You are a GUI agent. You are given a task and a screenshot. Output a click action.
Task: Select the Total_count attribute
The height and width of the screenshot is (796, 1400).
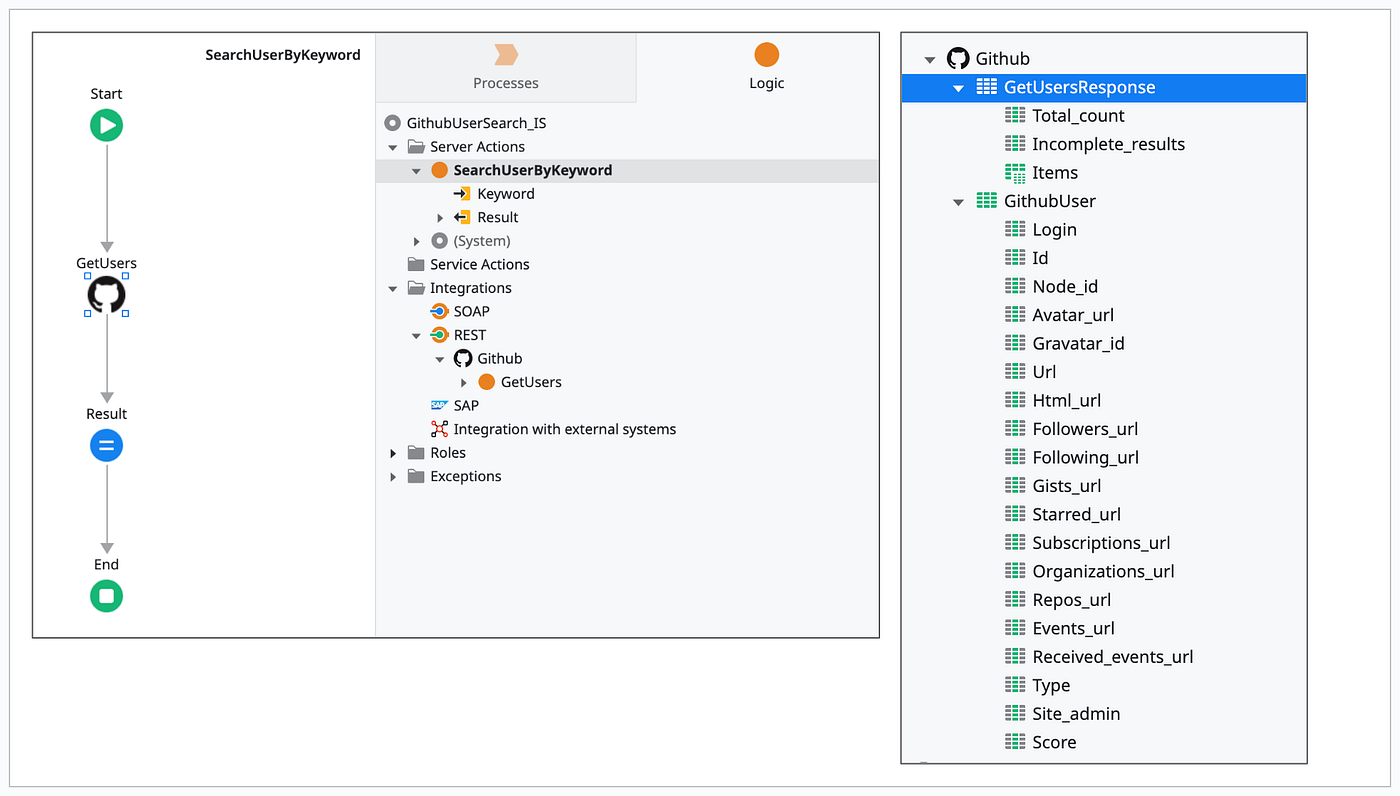tap(1078, 116)
